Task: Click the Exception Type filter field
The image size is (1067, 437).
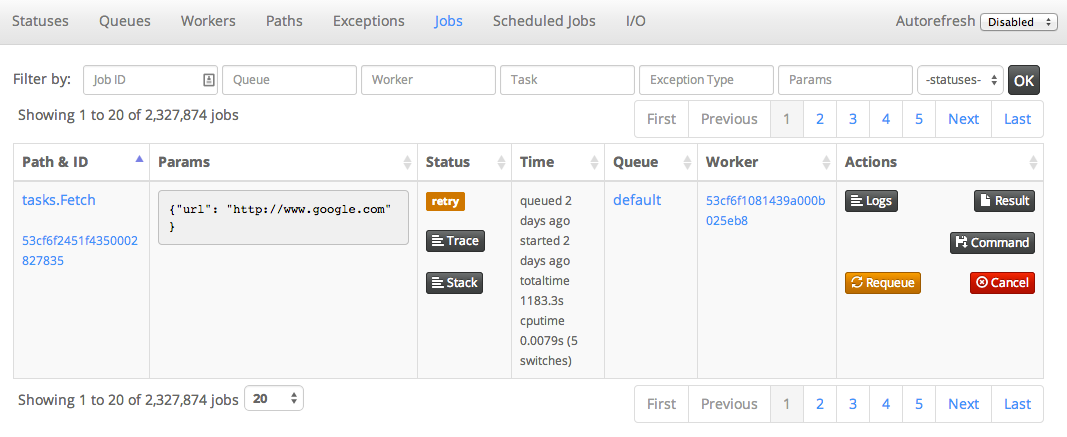Action: [x=706, y=80]
